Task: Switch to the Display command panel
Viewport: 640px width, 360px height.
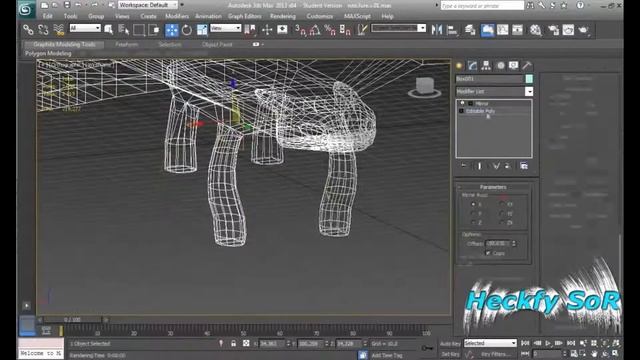Action: (513, 65)
